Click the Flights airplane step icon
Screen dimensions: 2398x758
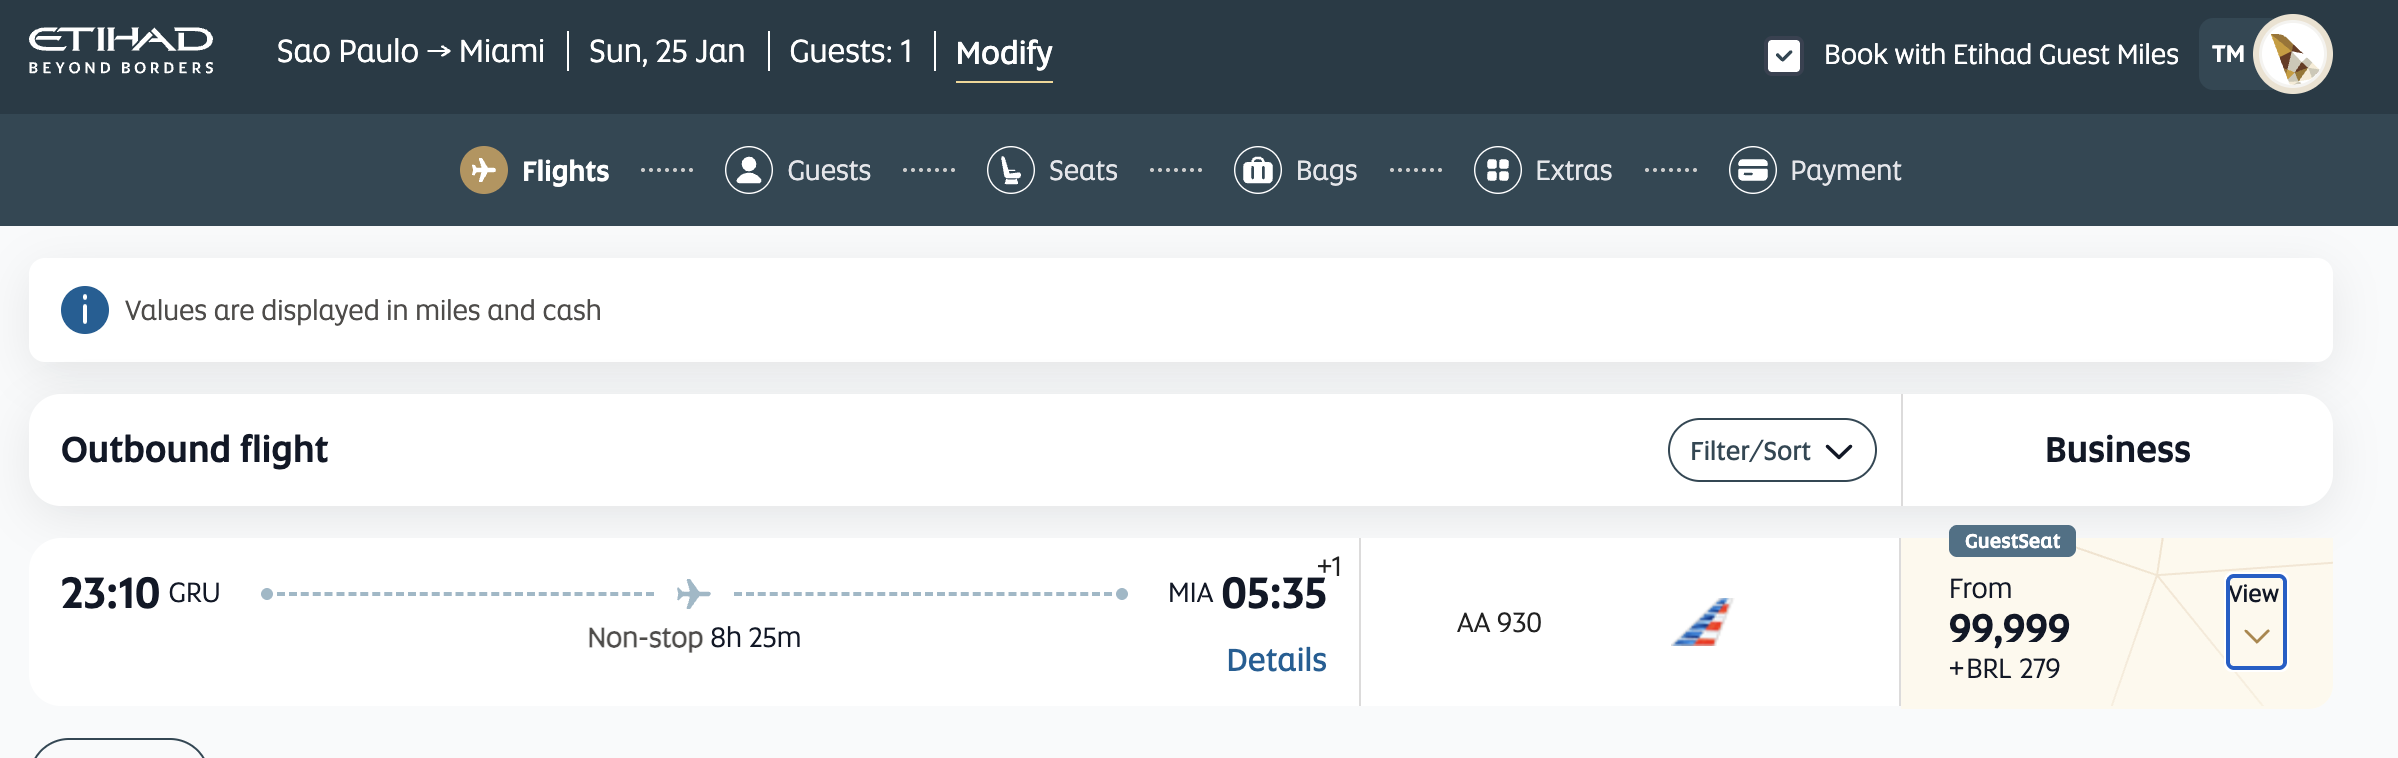point(483,170)
